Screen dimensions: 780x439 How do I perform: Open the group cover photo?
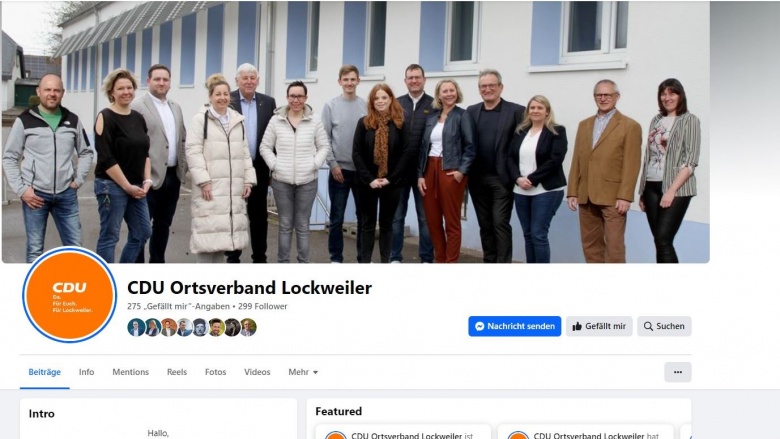(x=356, y=132)
